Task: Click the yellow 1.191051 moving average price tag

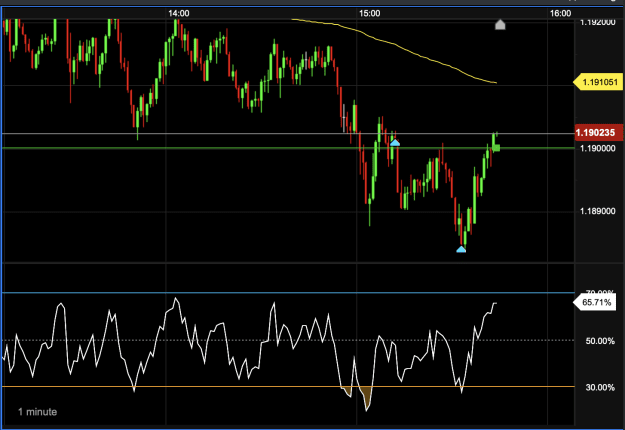Action: click(x=597, y=82)
